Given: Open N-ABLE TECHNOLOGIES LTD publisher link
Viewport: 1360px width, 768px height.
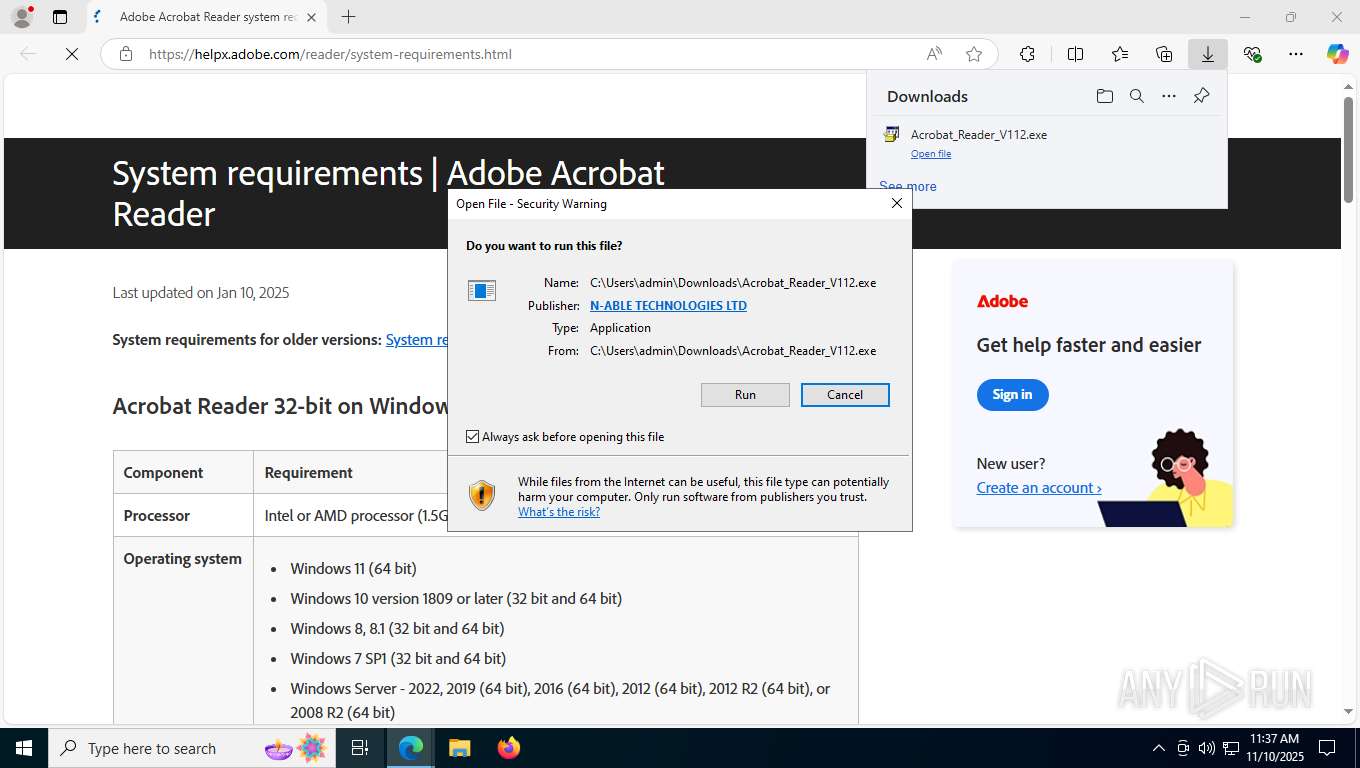Looking at the screenshot, I should pyautogui.click(x=668, y=306).
